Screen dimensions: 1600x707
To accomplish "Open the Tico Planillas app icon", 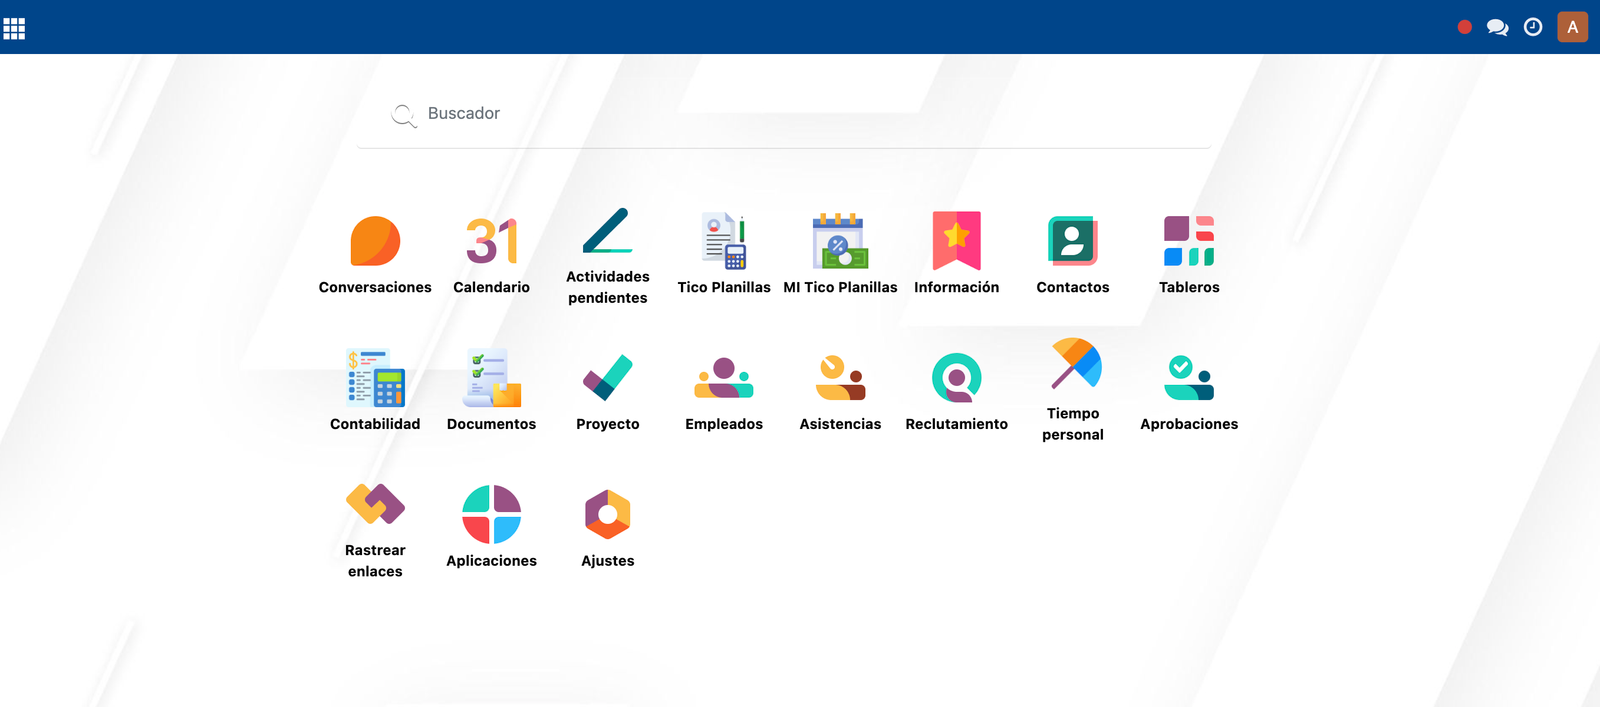I will (x=724, y=242).
